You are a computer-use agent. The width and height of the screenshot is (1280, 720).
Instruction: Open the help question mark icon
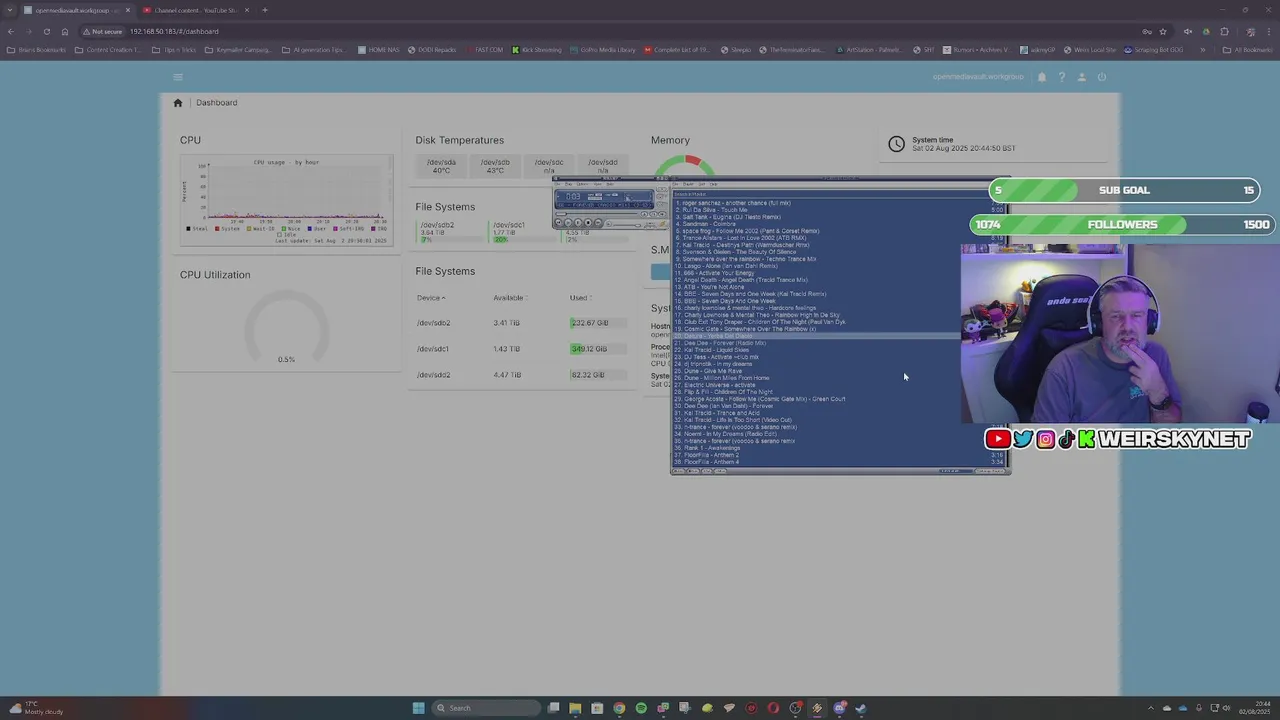pos(1062,77)
